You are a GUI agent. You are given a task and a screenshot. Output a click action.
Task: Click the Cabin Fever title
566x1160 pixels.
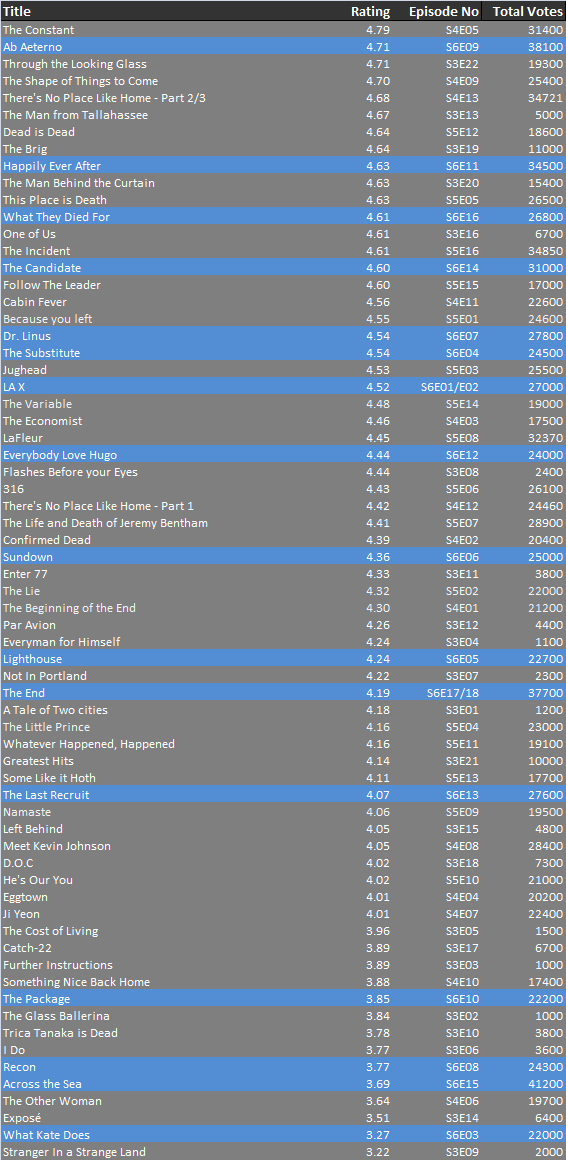[x=35, y=302]
